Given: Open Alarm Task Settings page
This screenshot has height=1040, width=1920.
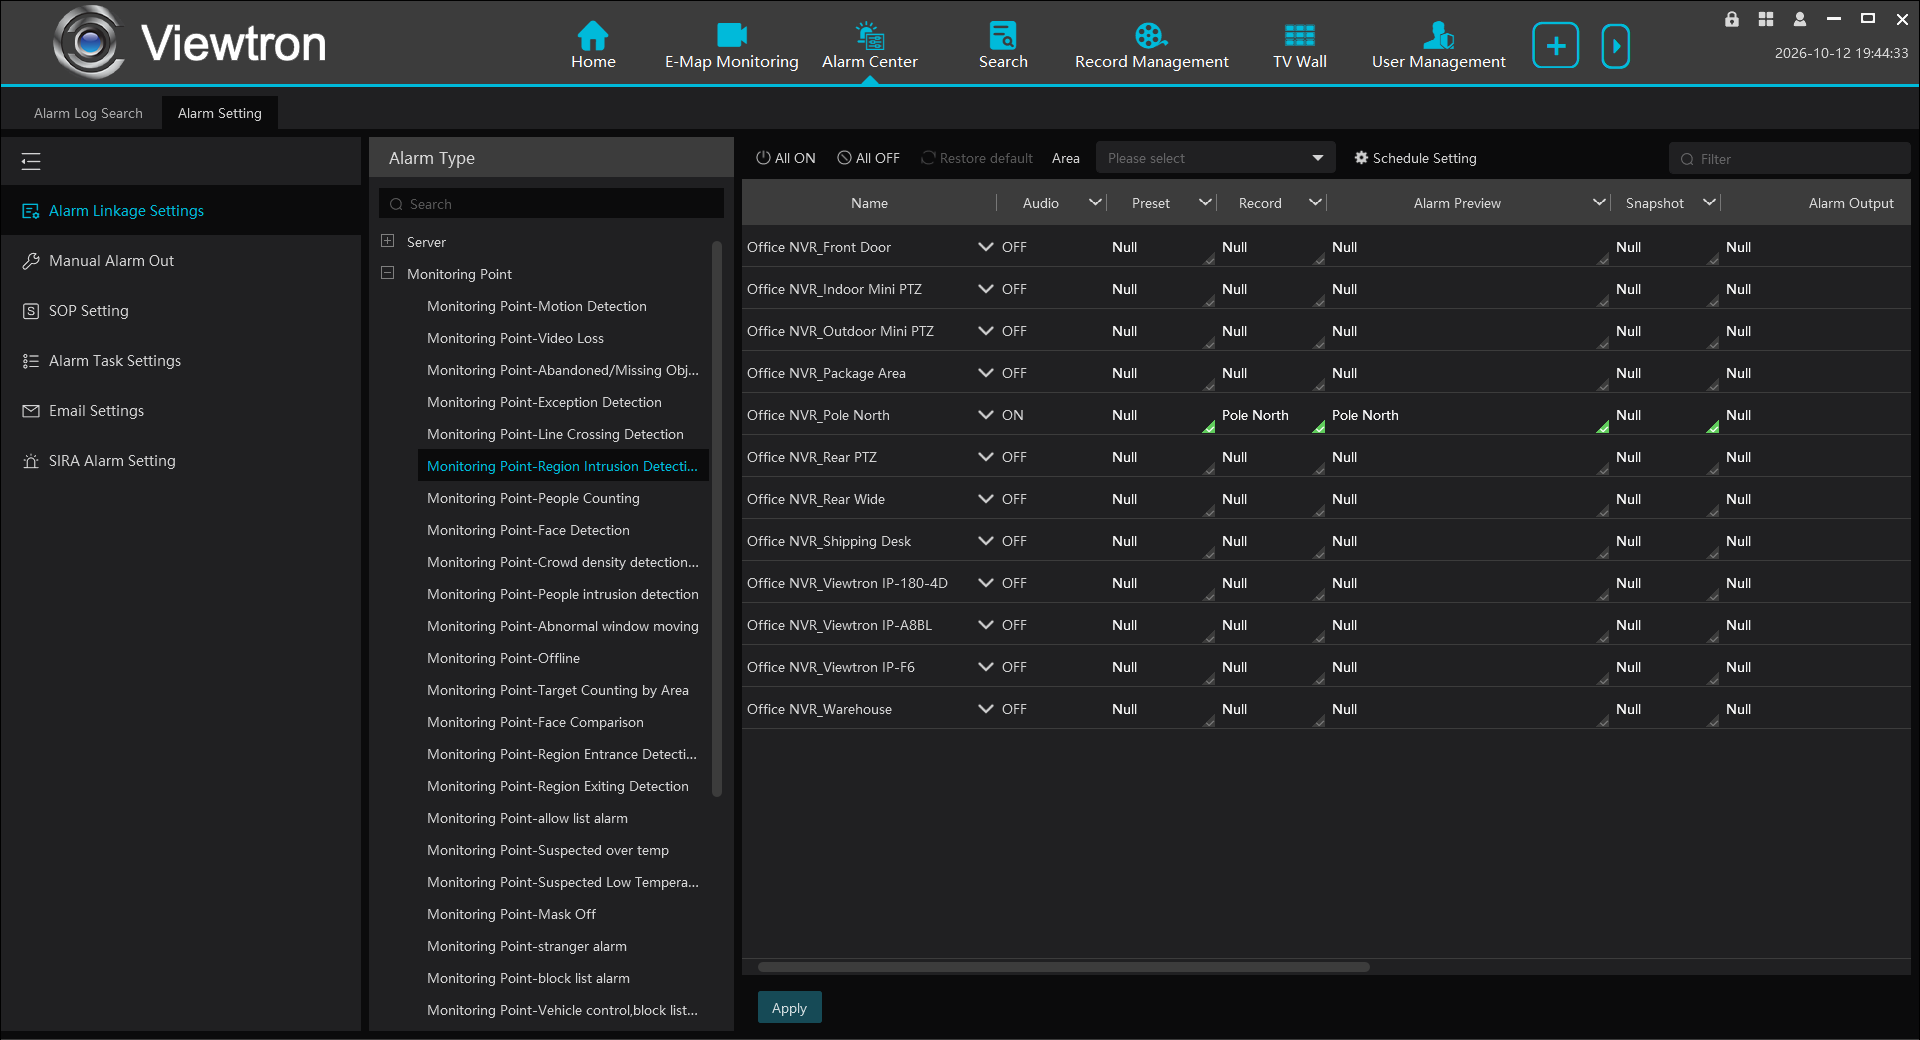Looking at the screenshot, I should [x=180, y=361].
